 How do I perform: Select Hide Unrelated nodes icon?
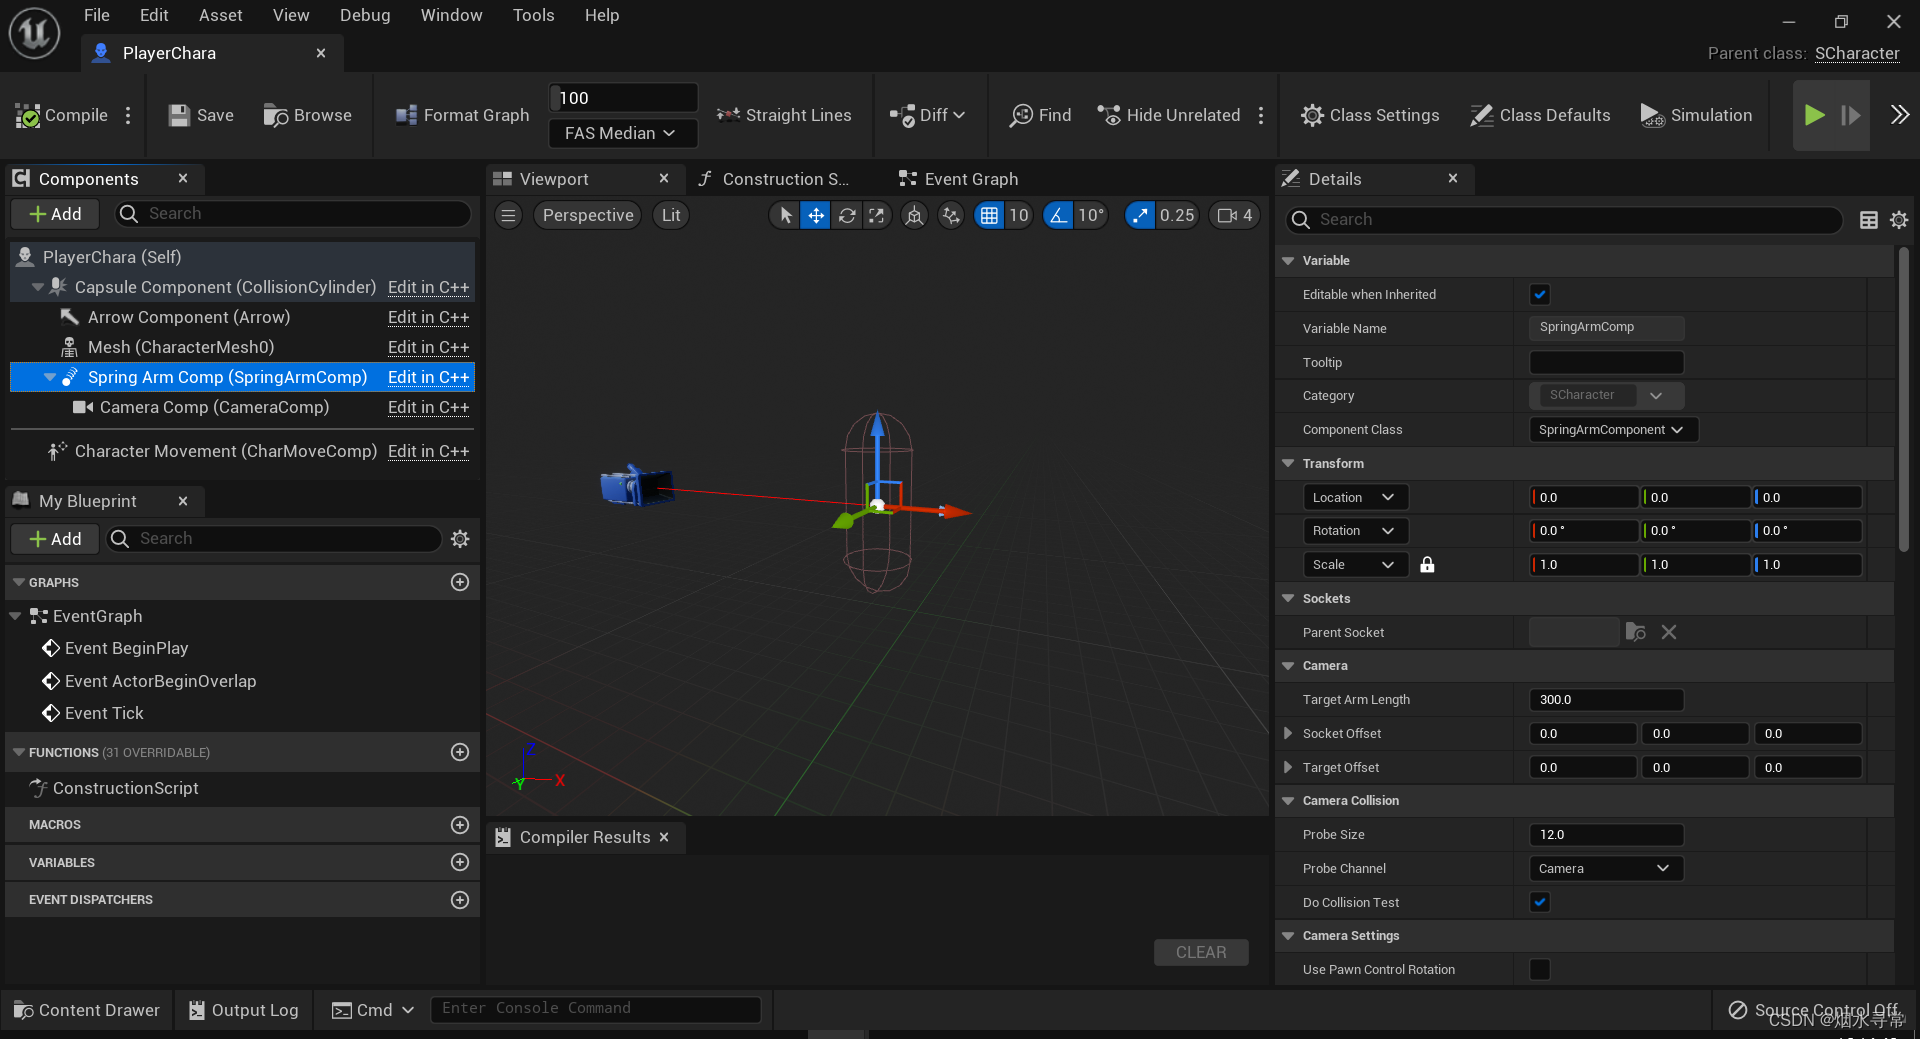pos(1108,115)
